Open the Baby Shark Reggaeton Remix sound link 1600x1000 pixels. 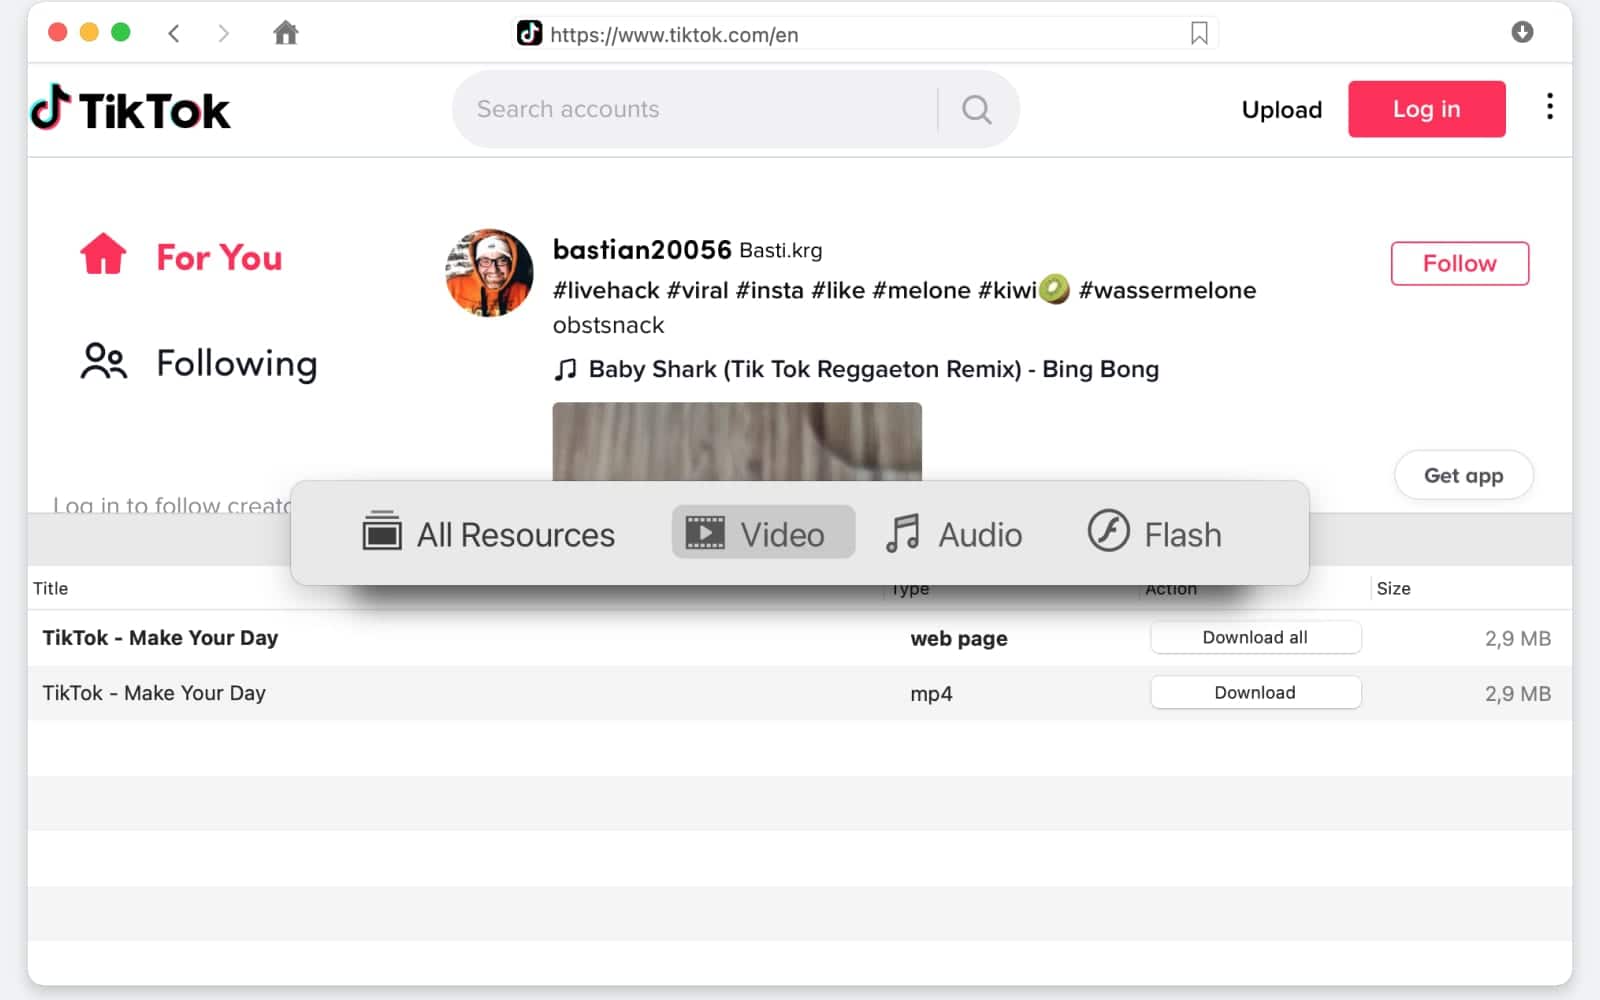point(873,369)
